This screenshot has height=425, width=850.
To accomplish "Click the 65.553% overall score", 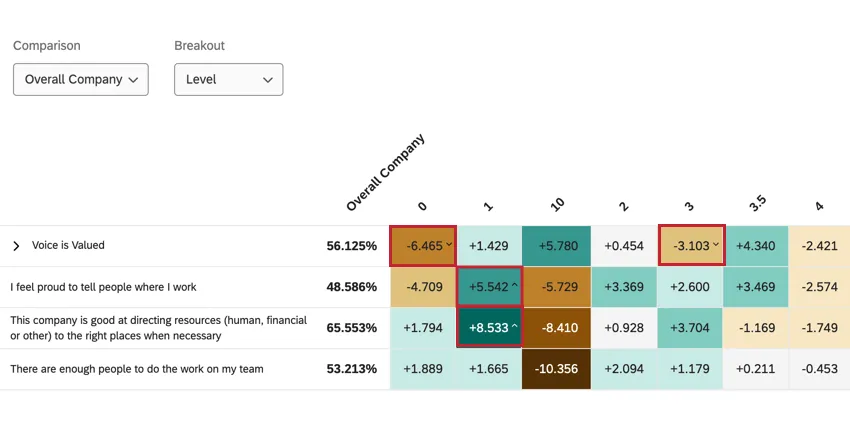I will point(351,328).
